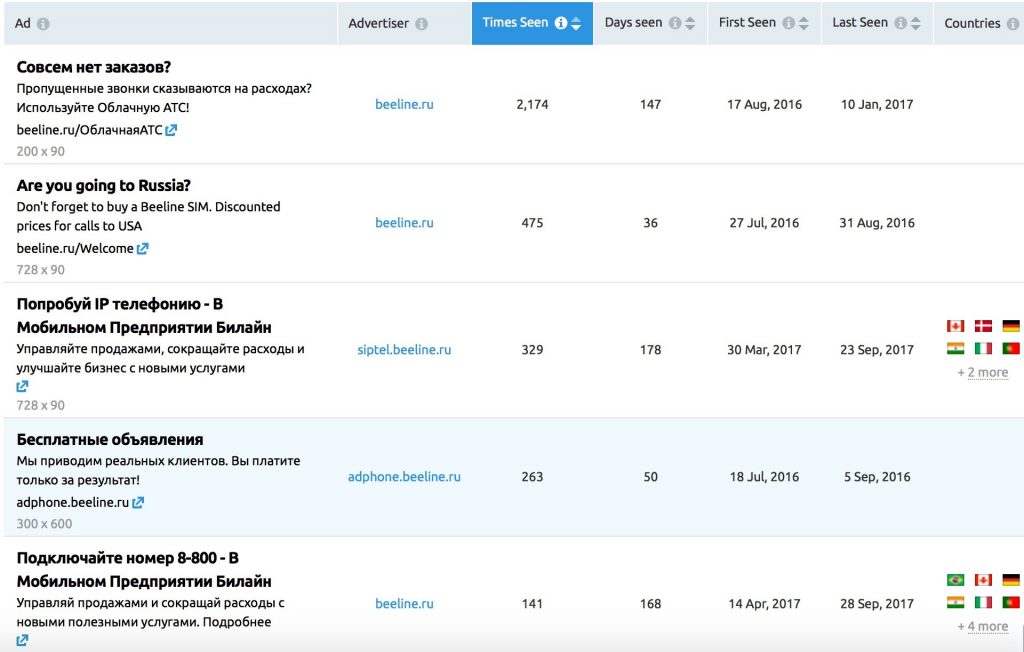Toggle sort arrows on Times Seen column
Image resolution: width=1024 pixels, height=652 pixels.
(576, 24)
